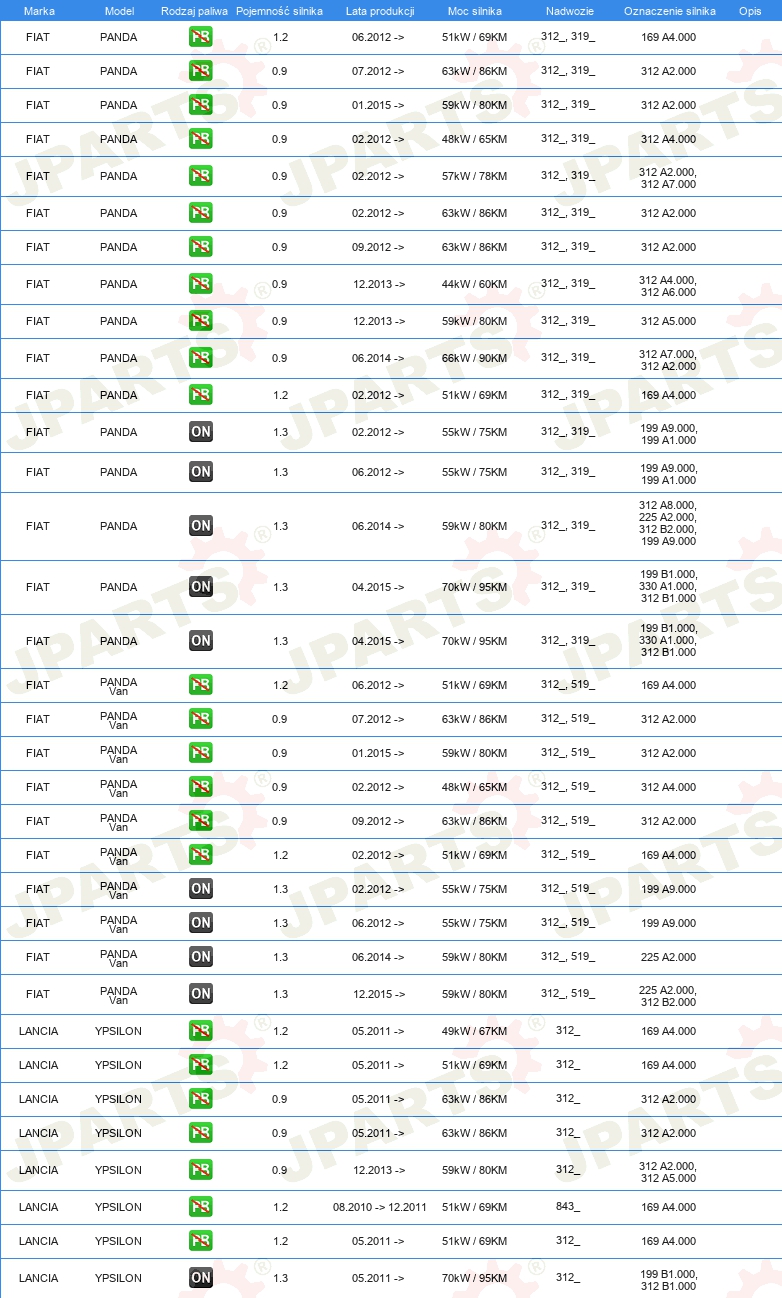
Task: Click LANCIA in the 49kW / 67KM row
Action: coord(38,1032)
